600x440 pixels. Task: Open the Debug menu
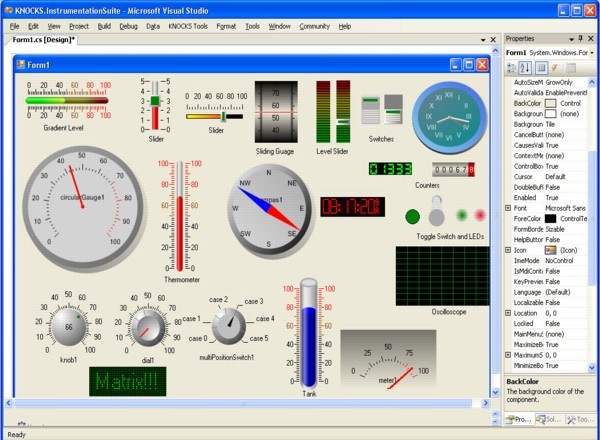coord(129,26)
